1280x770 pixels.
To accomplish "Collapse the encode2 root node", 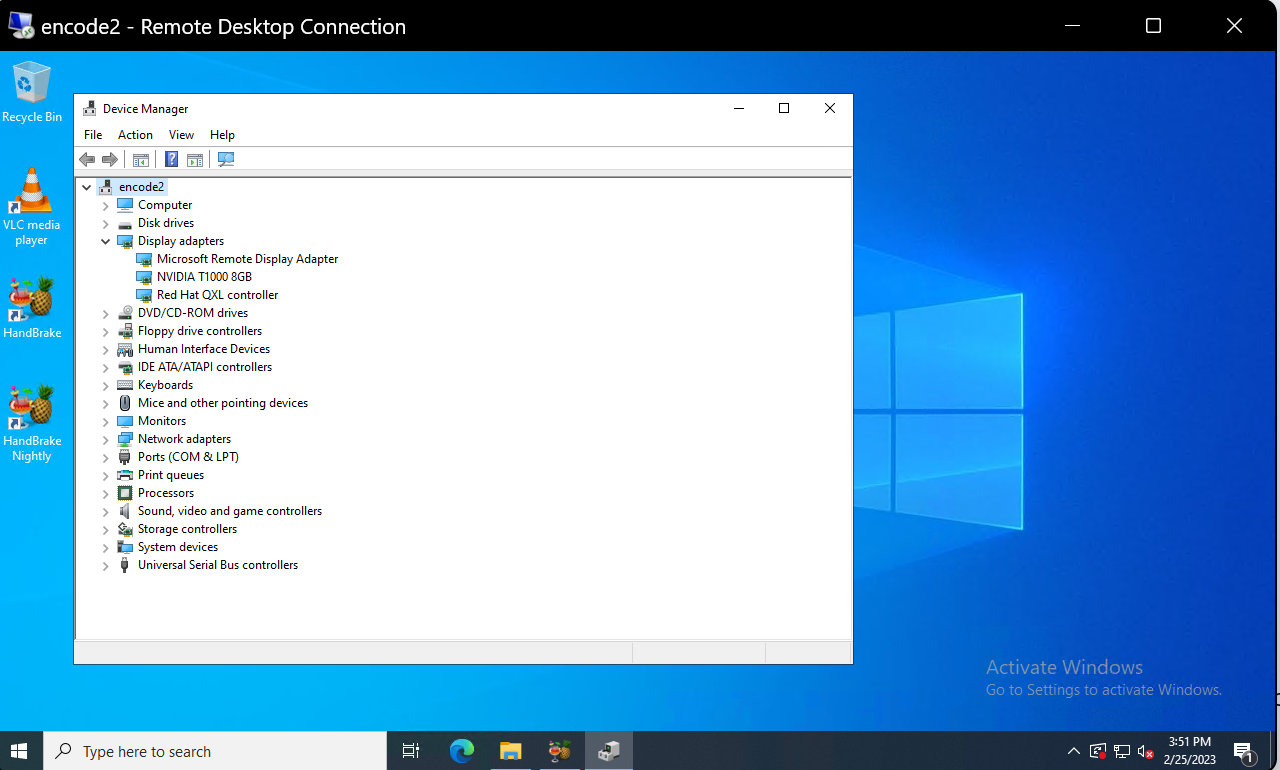I will 87,187.
